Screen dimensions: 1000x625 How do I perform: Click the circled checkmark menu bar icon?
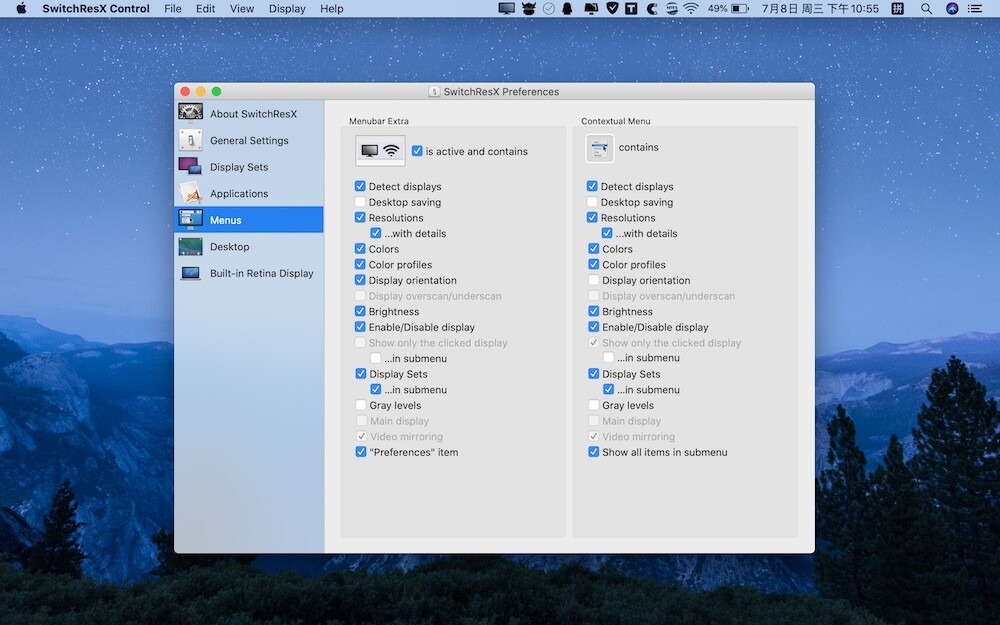pyautogui.click(x=548, y=8)
